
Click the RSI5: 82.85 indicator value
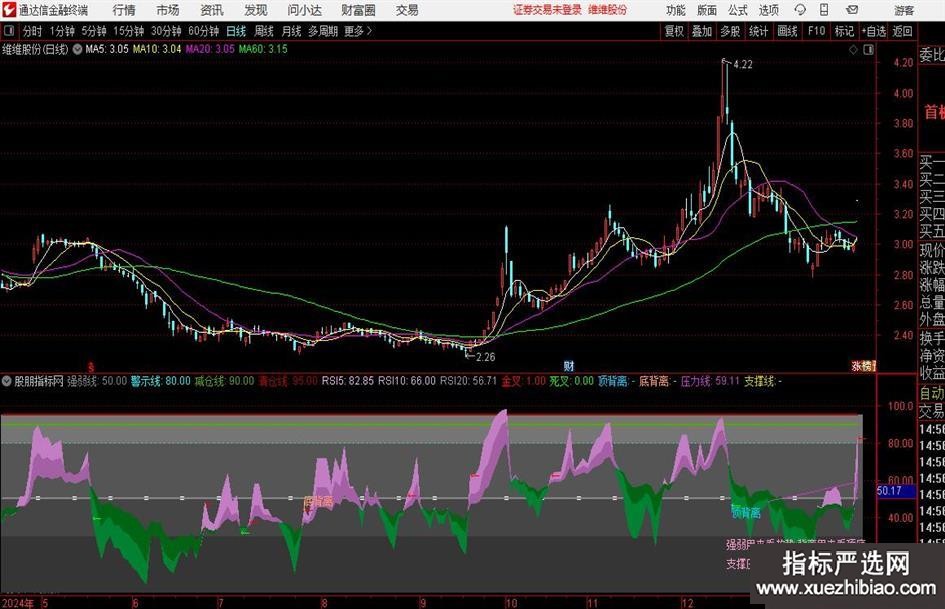(348, 381)
